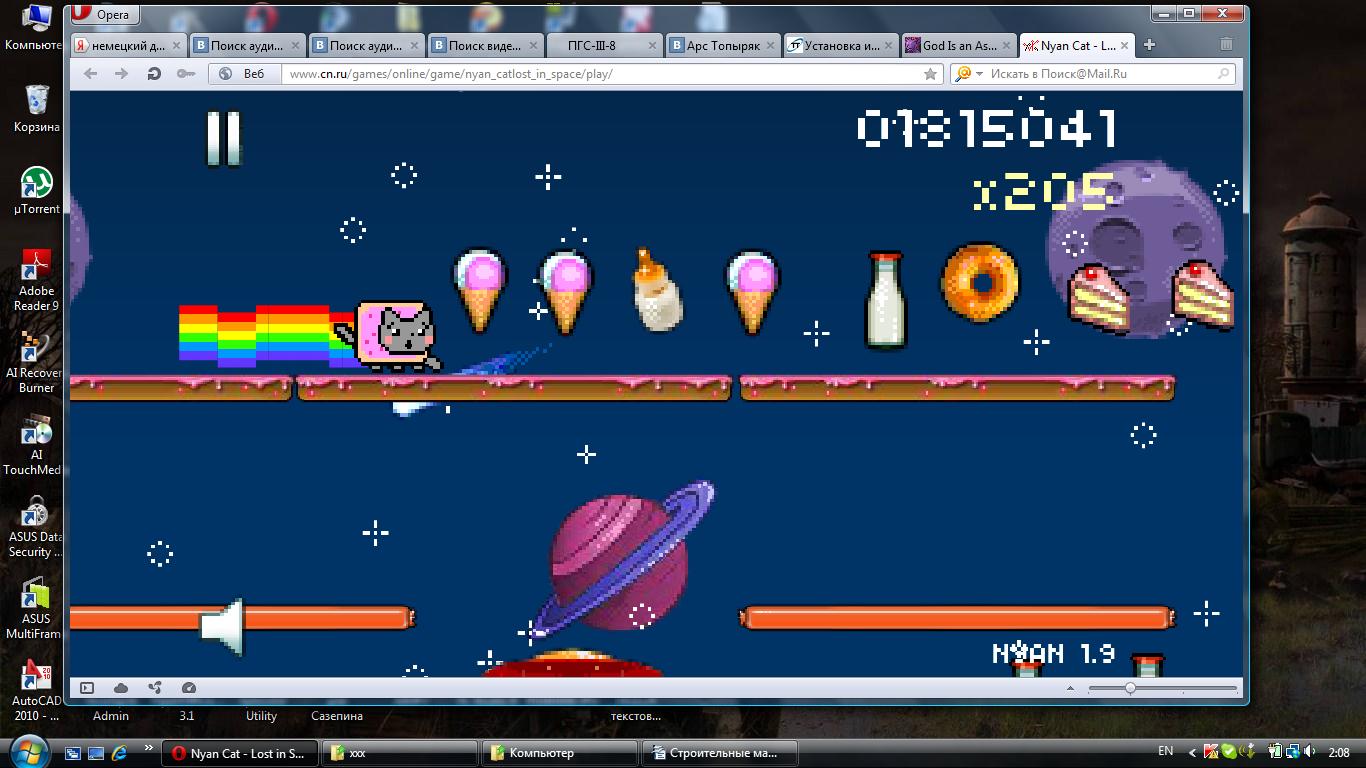Open a new tab with plus button
1366x768 pixels.
[1149, 45]
